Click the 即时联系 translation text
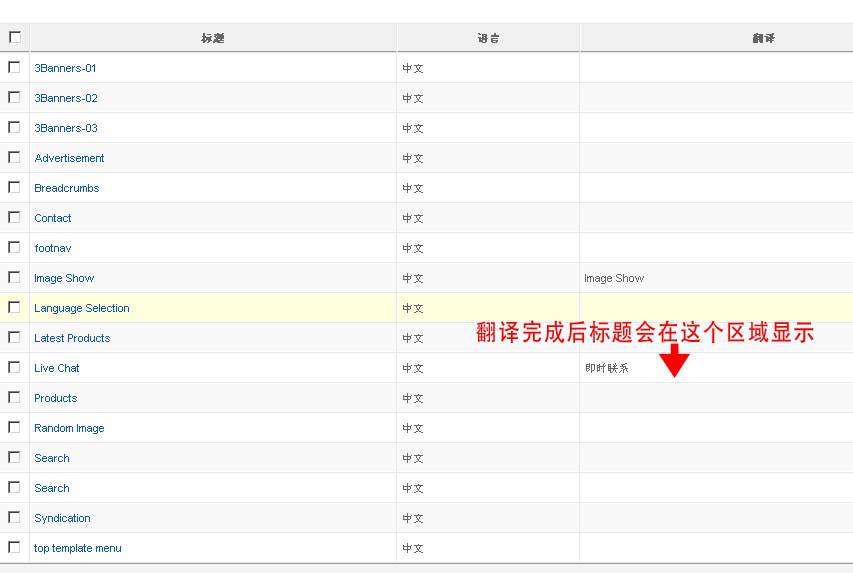The image size is (853, 573). coord(607,368)
